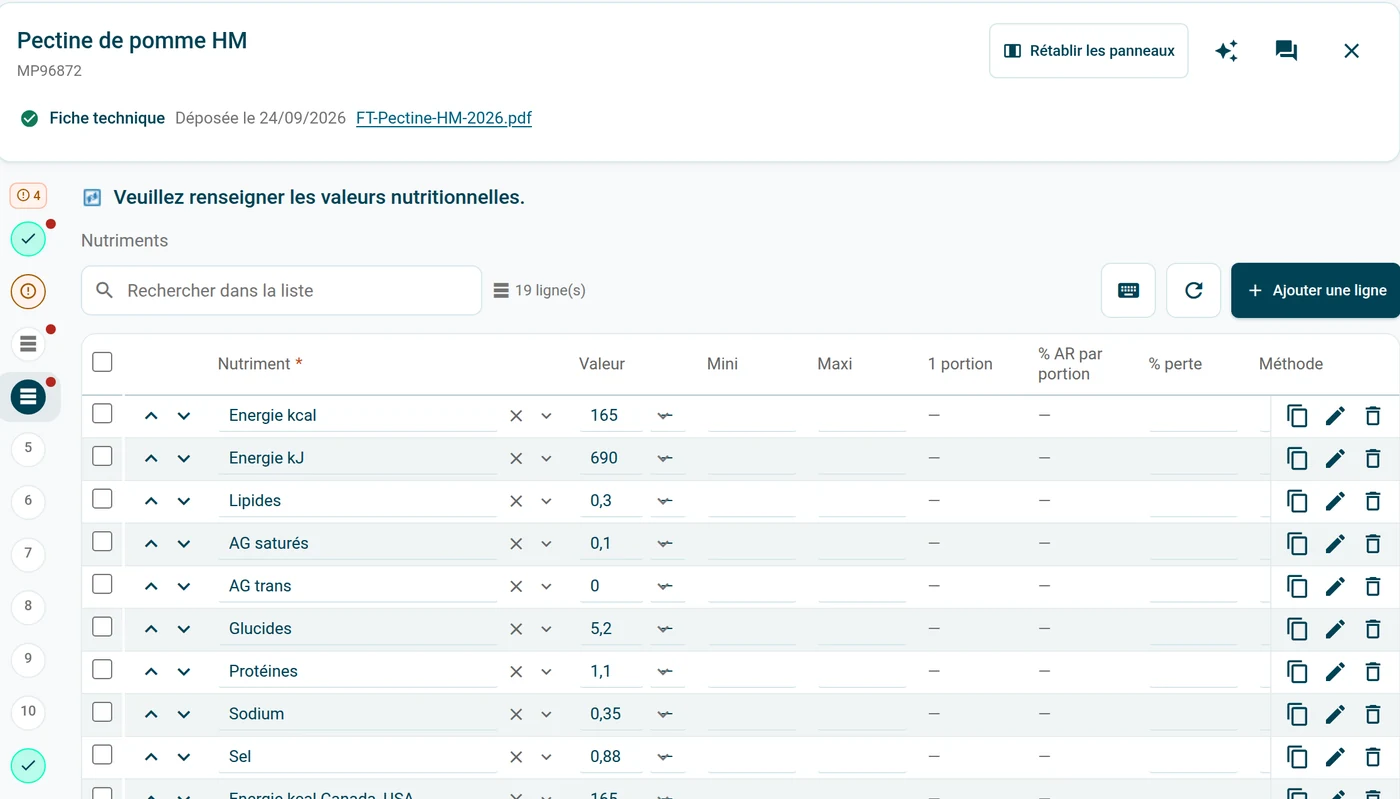Open the keyboard shortcuts button
1400x799 pixels.
[x=1128, y=291]
